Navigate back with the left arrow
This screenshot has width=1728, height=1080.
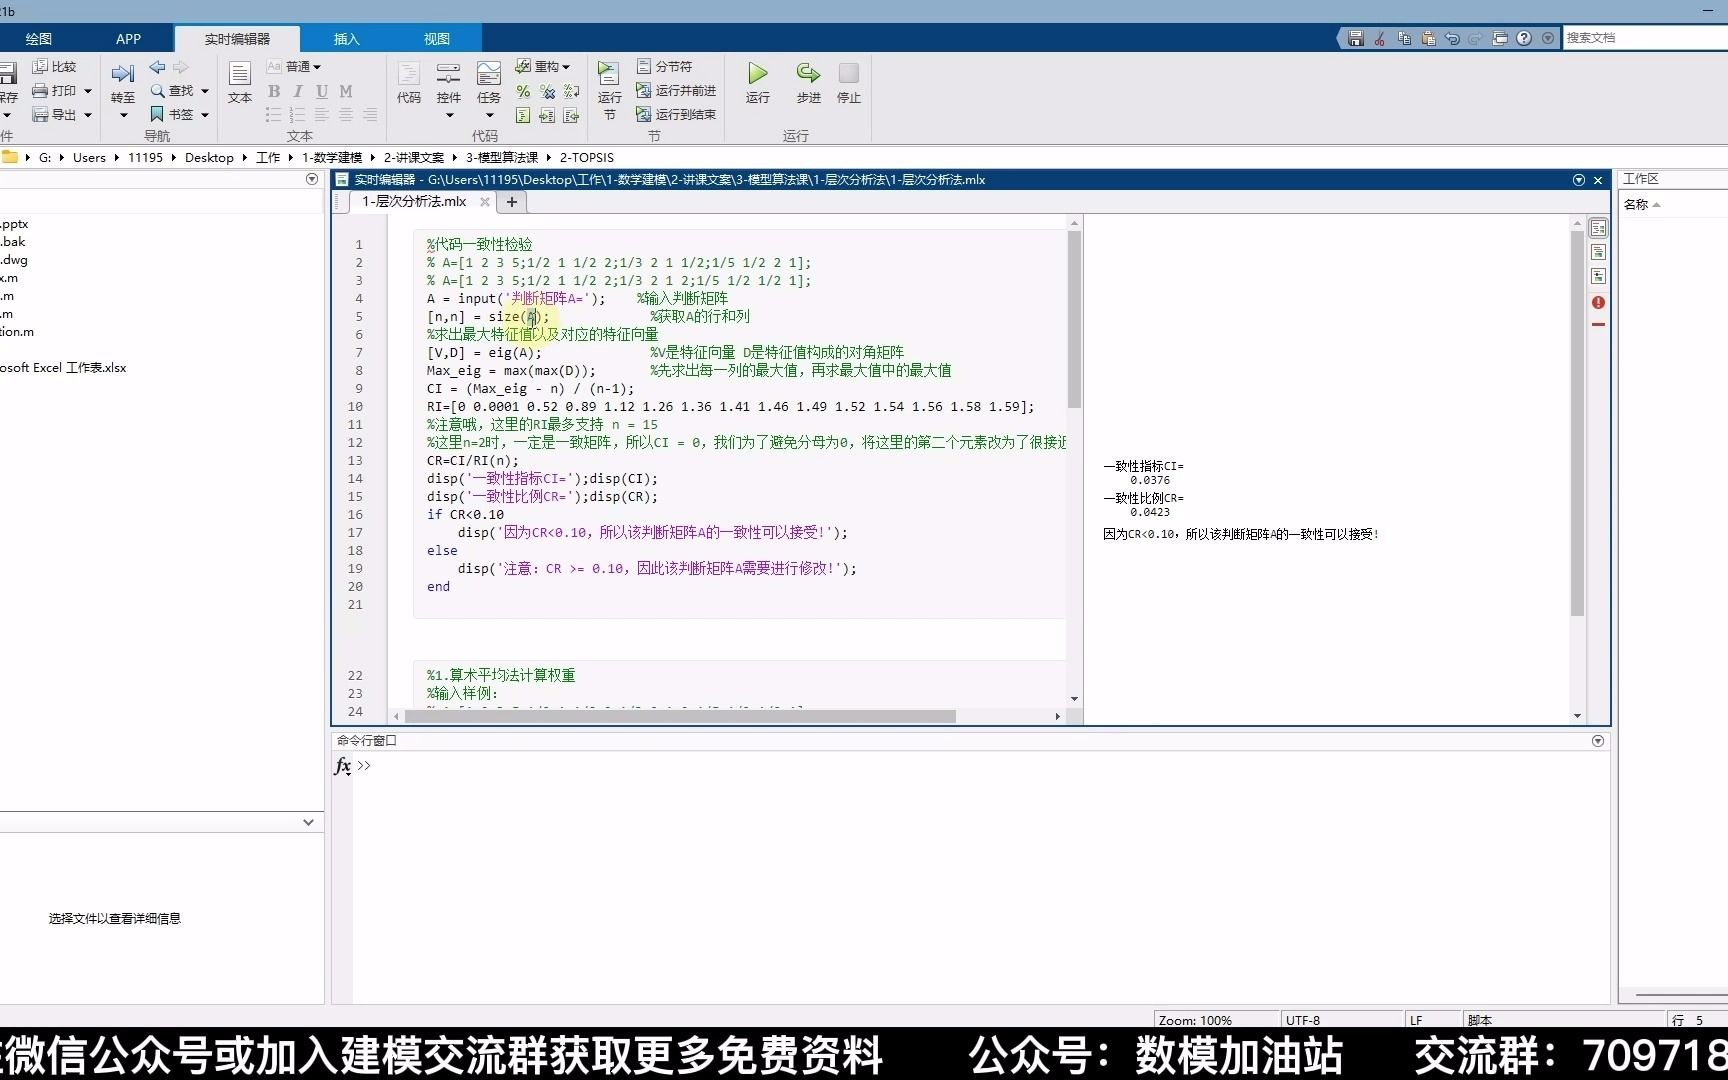(x=157, y=67)
